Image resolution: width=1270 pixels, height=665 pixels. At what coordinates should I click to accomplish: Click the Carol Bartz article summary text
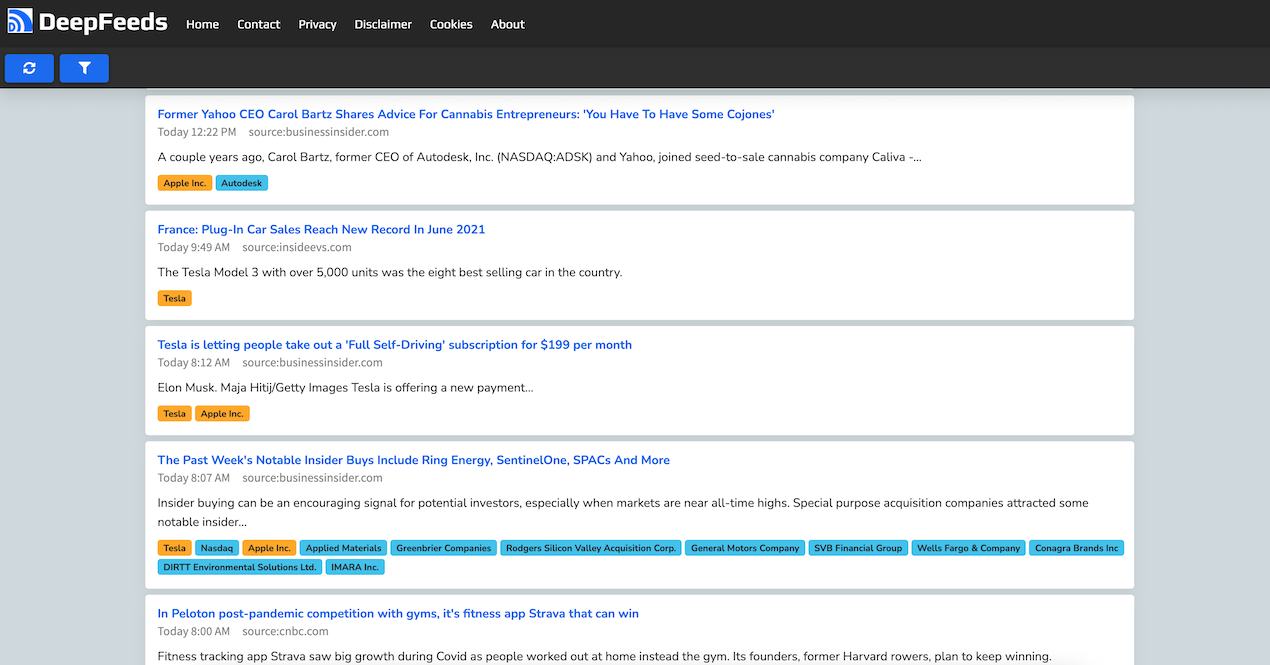pyautogui.click(x=540, y=157)
